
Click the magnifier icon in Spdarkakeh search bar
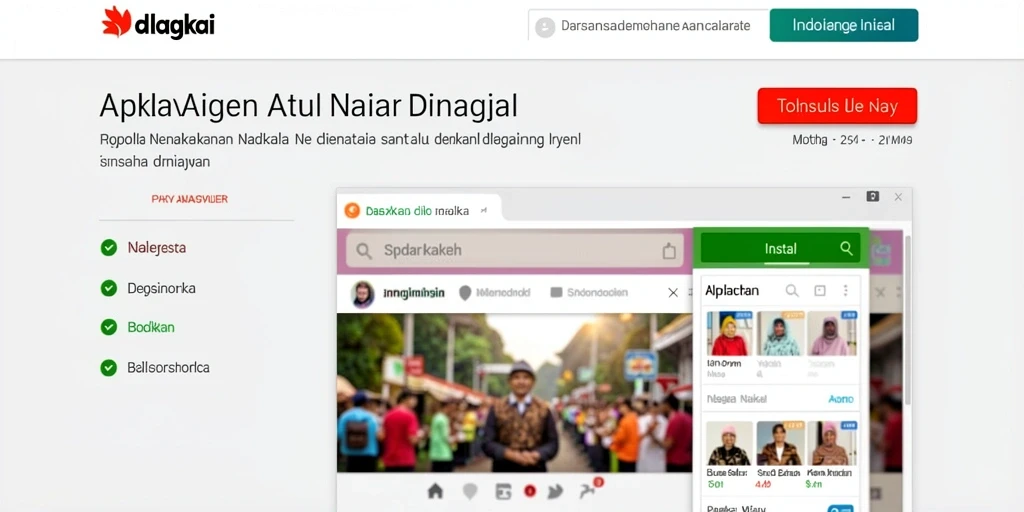pos(364,251)
